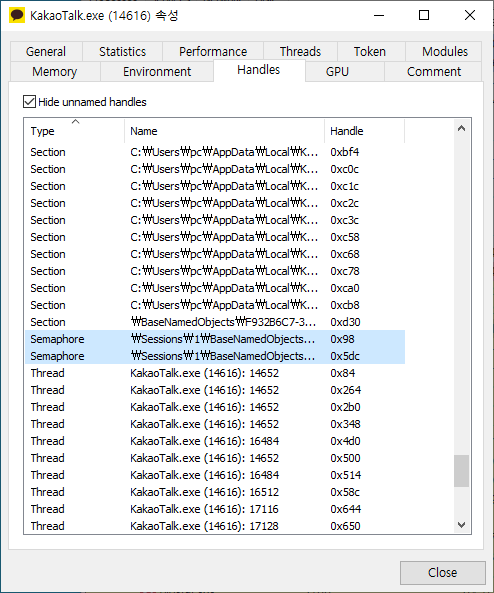Screen dimensions: 494x593
Task: Select Thread 16512 row with handle 0x58c
Action: tap(215, 492)
